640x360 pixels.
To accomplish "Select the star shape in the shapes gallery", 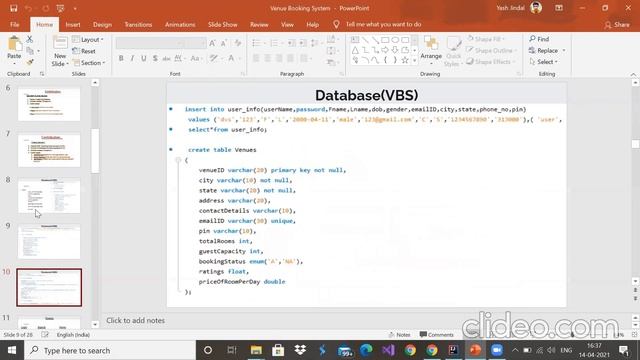I will click(405, 60).
